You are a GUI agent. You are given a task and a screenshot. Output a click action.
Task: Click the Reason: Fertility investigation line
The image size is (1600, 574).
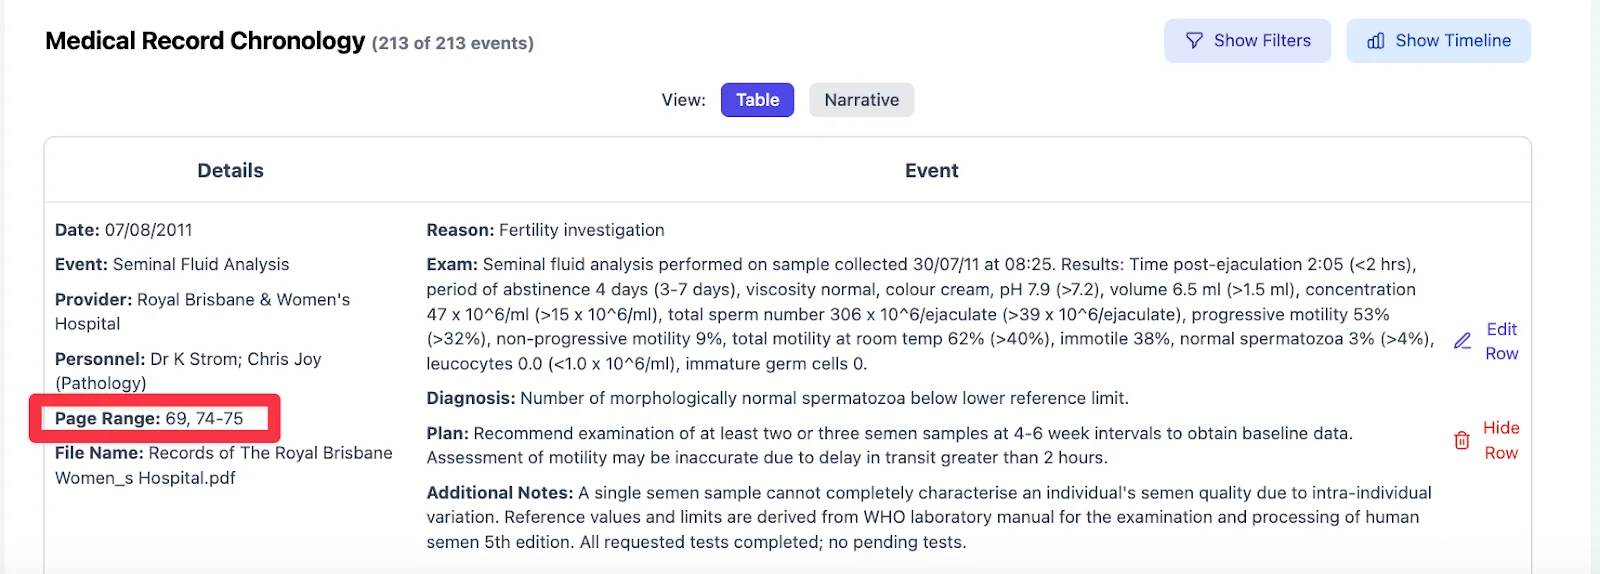[x=545, y=230]
